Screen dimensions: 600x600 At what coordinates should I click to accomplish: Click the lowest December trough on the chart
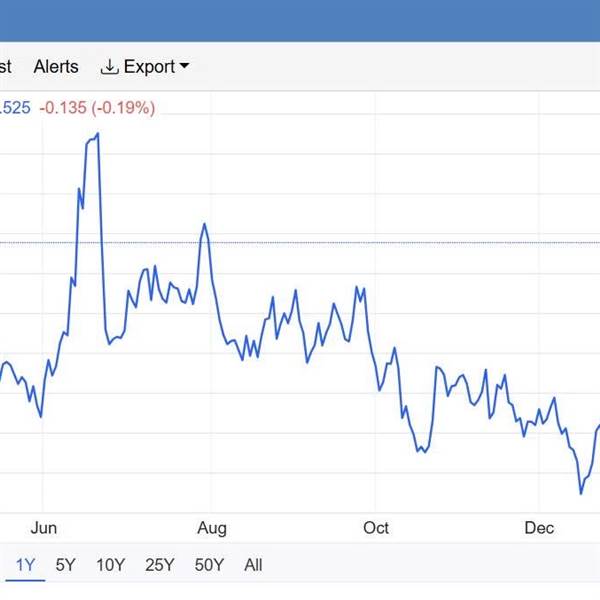coord(580,492)
